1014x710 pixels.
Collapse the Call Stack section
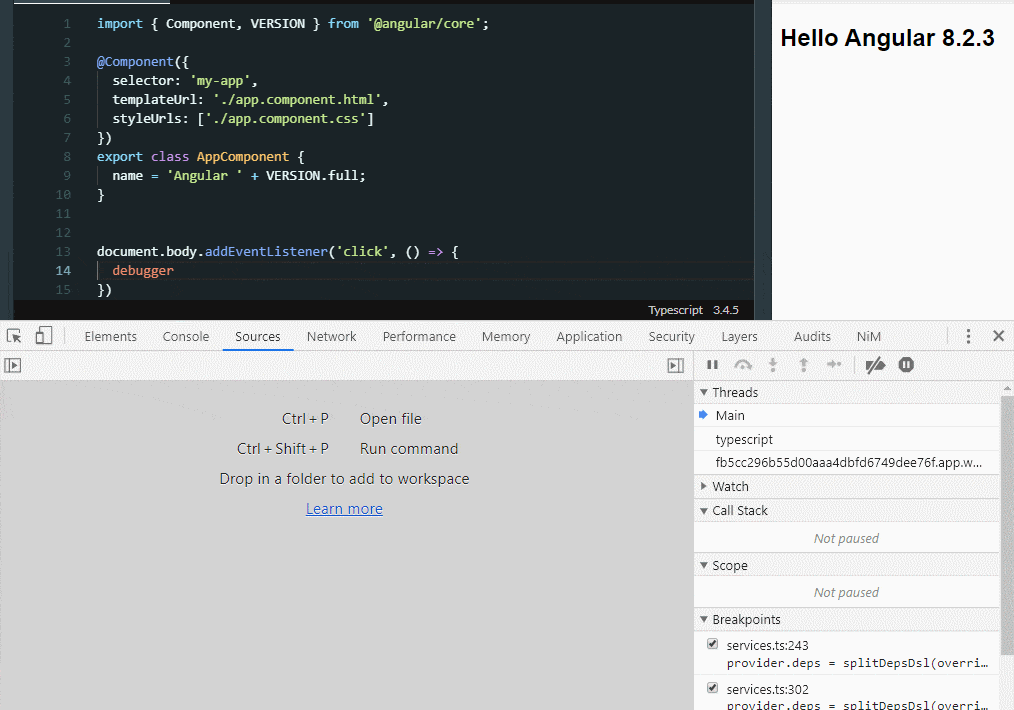tap(704, 511)
